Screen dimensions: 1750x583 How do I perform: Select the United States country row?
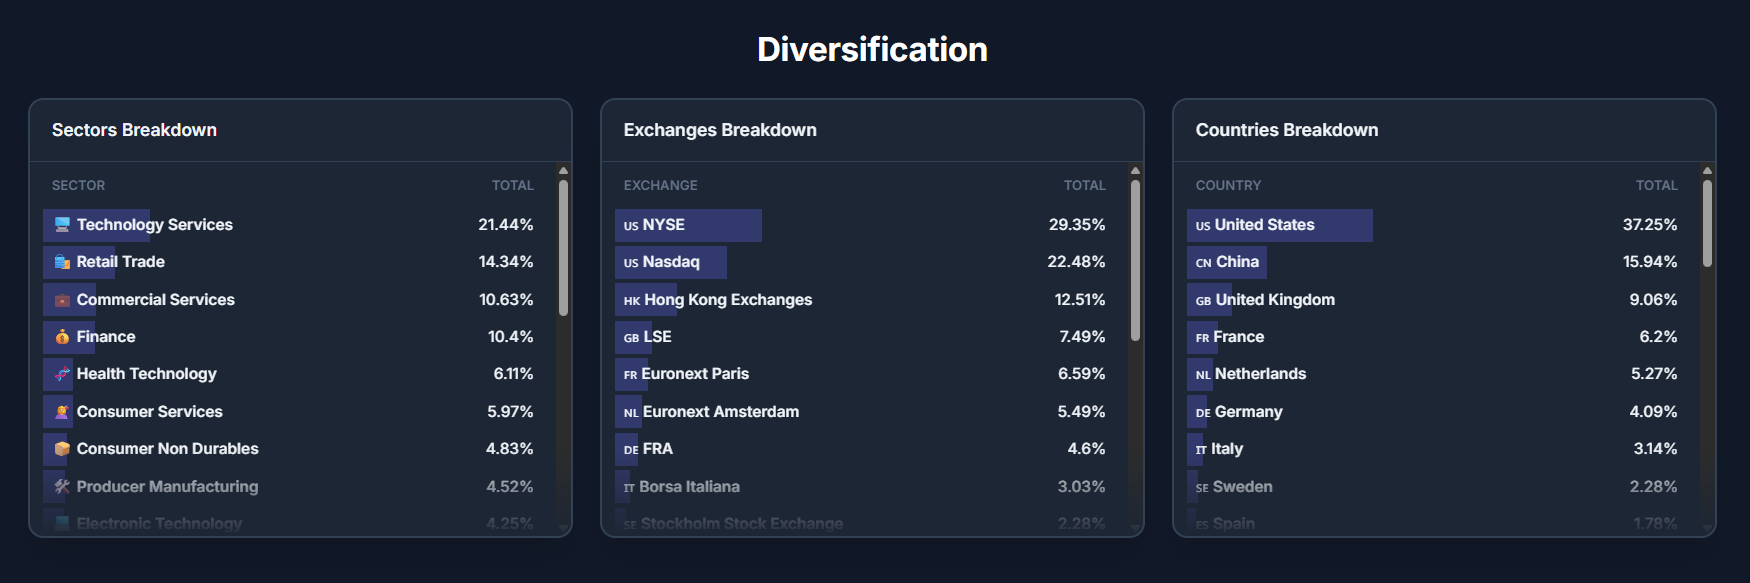(x=1438, y=225)
